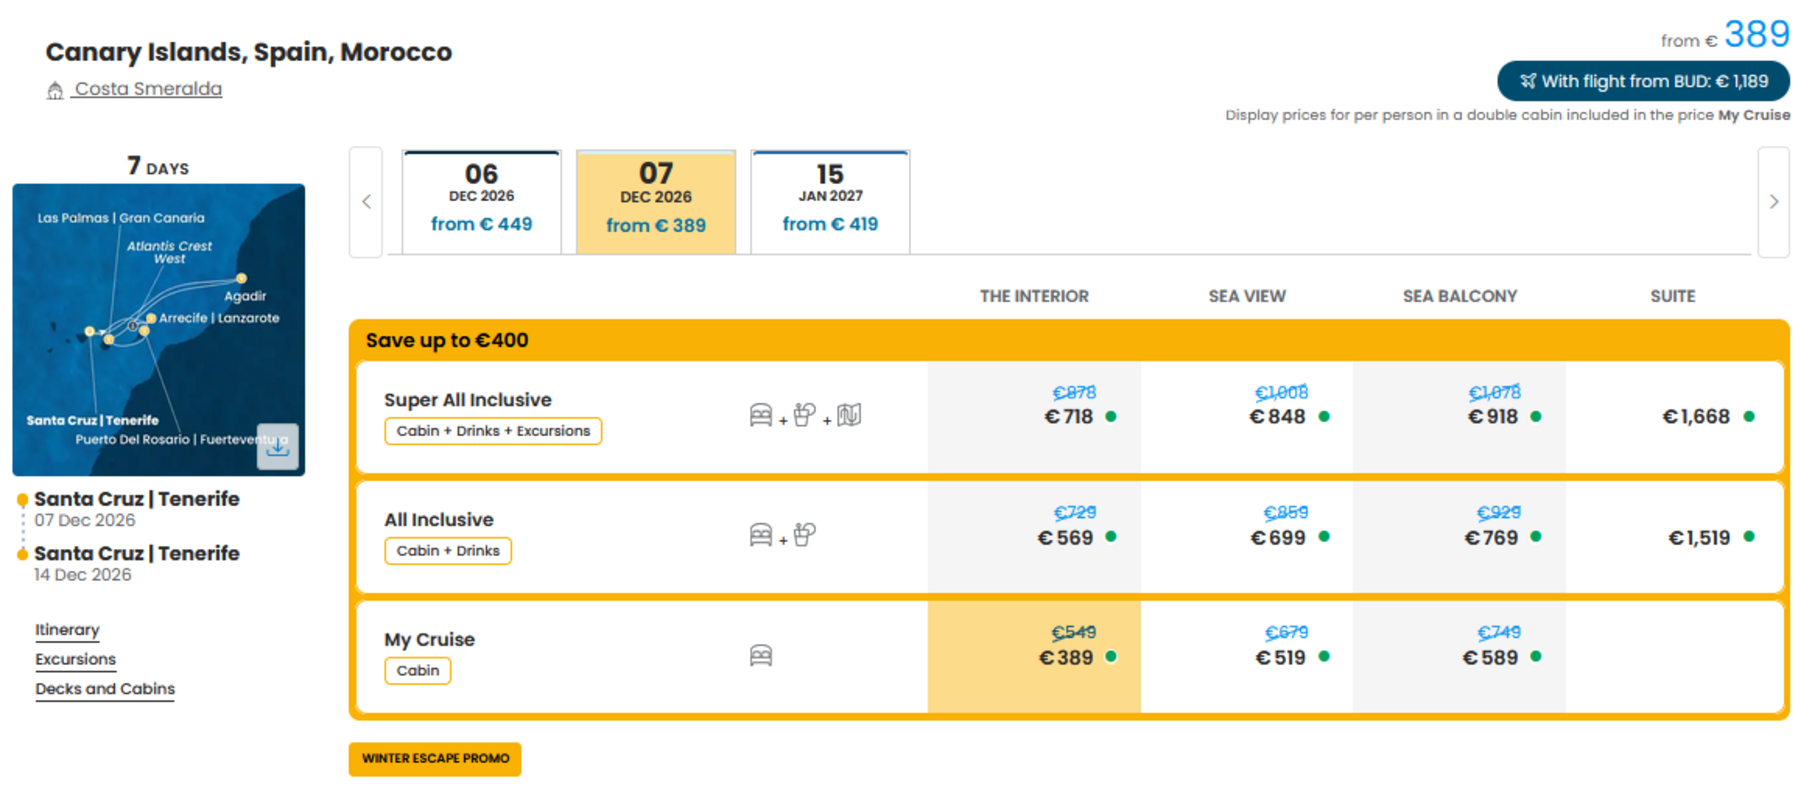Screen dimensions: 1798x800
Task: Select the 06 Dec 2026 departure tab
Action: [481, 202]
